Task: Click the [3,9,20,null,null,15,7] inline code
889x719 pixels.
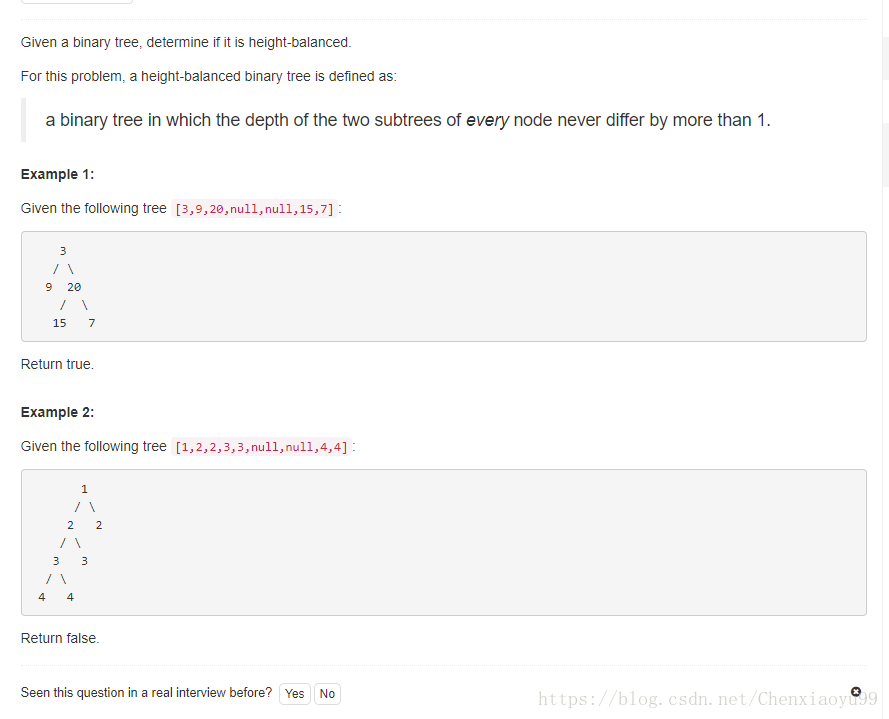Action: (254, 209)
